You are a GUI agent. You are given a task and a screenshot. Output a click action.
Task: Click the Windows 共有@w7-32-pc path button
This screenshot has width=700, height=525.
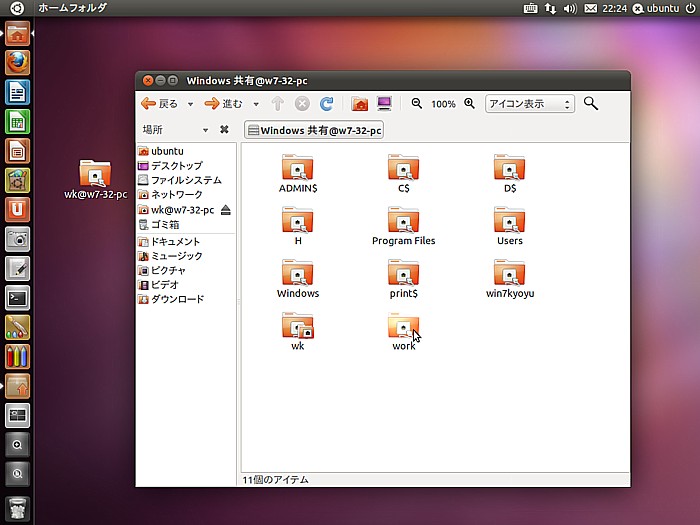pyautogui.click(x=314, y=130)
